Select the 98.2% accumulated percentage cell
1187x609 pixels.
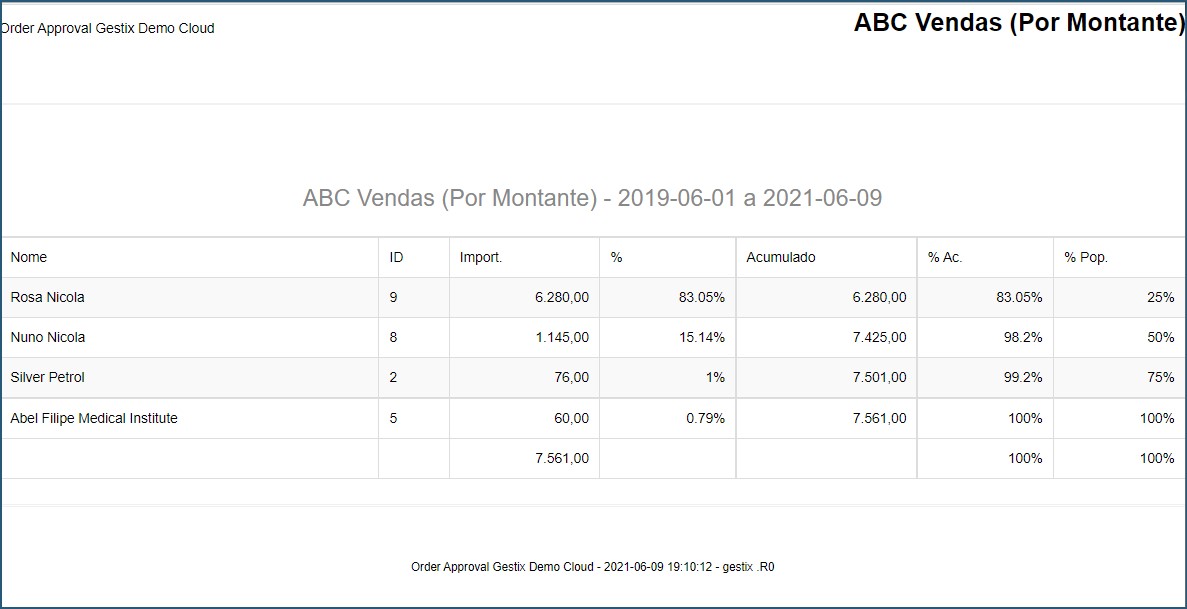pyautogui.click(x=1023, y=338)
